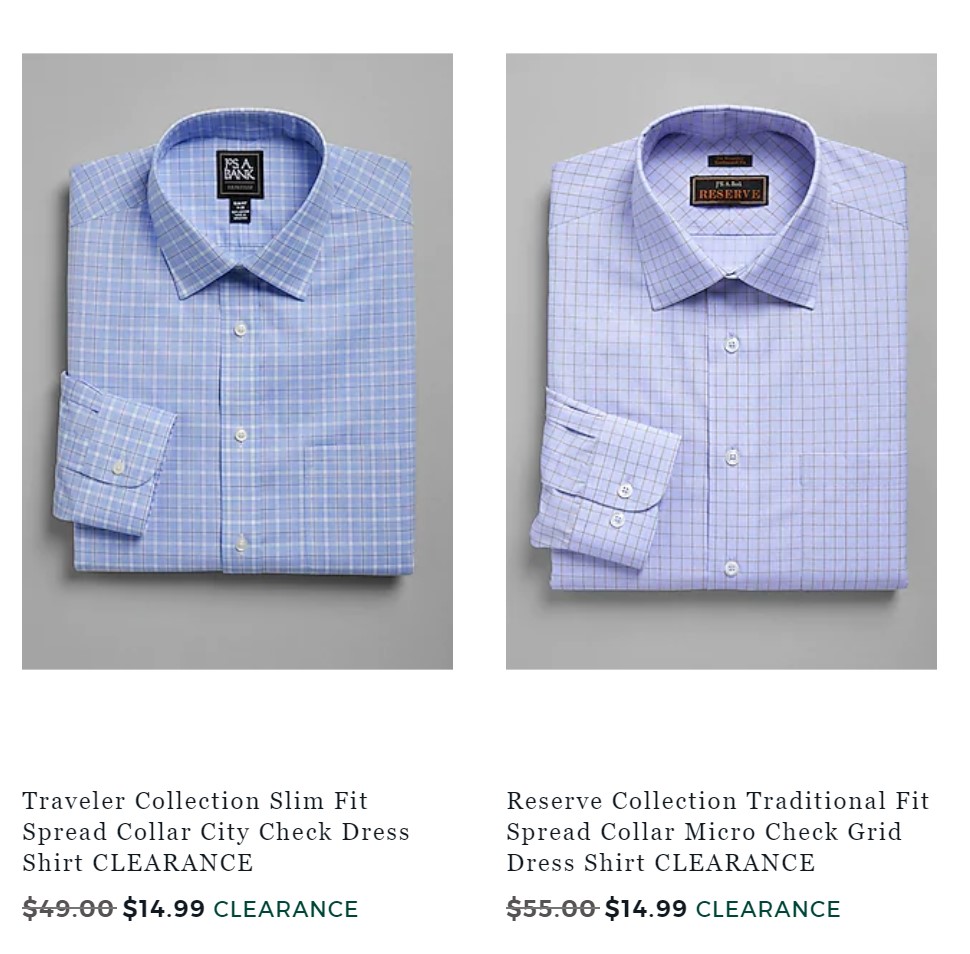Click the crossed-out $55.00 original price
970x954 pixels.
coord(552,909)
